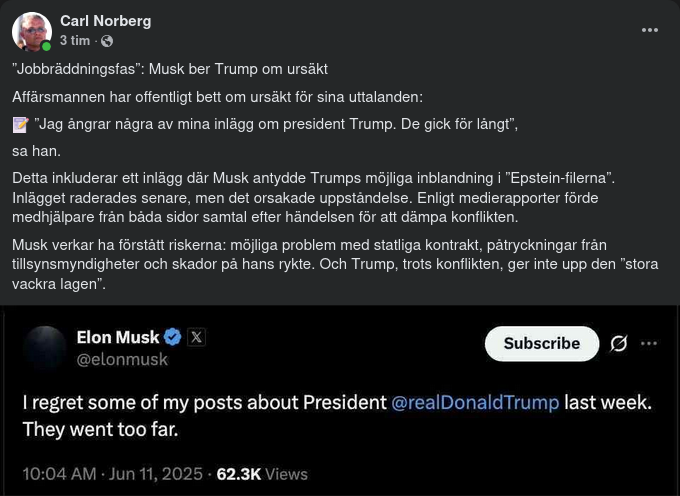680x496 pixels.
Task: Click the X logo affiliation badge
Action: 196,337
